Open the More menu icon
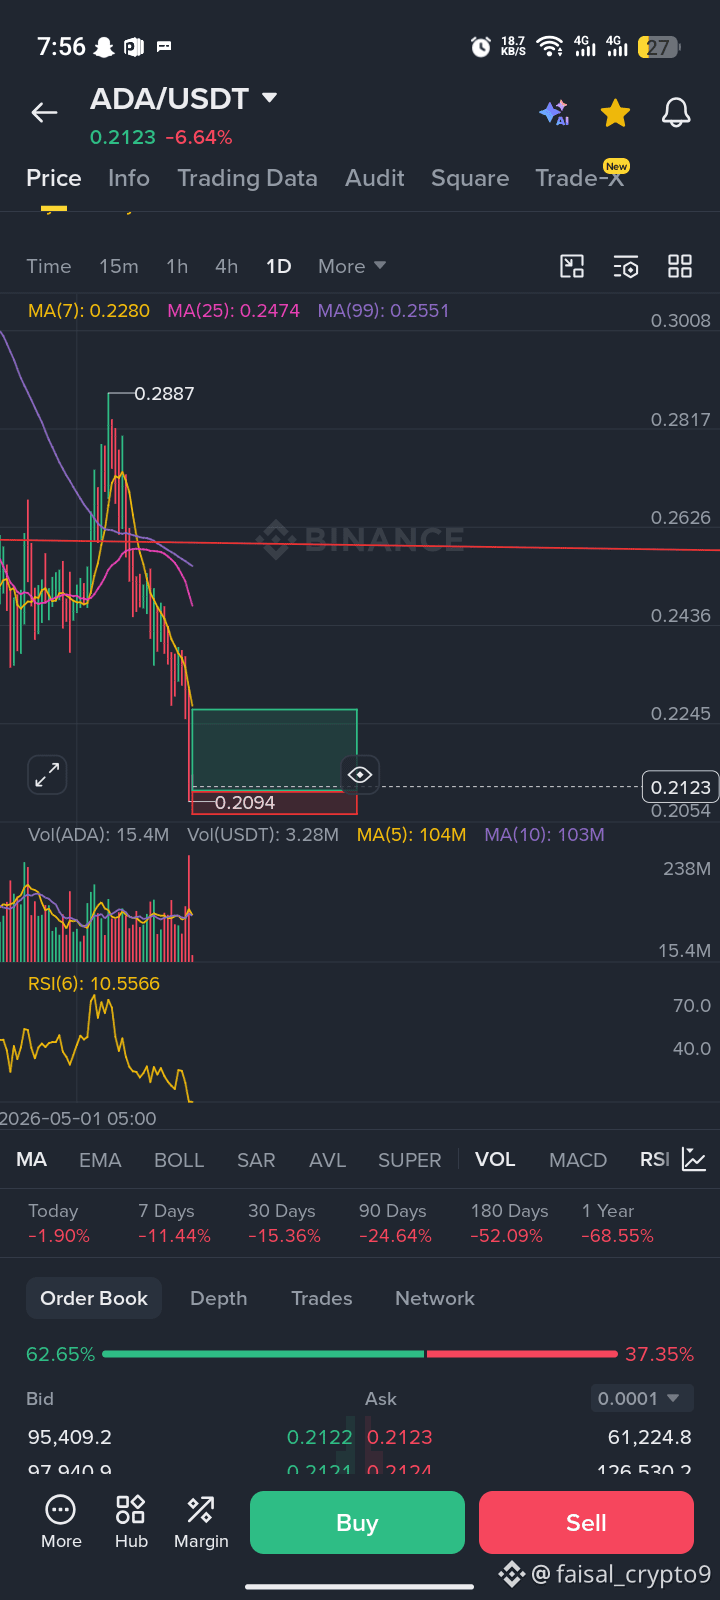This screenshot has width=720, height=1600. click(x=61, y=1523)
